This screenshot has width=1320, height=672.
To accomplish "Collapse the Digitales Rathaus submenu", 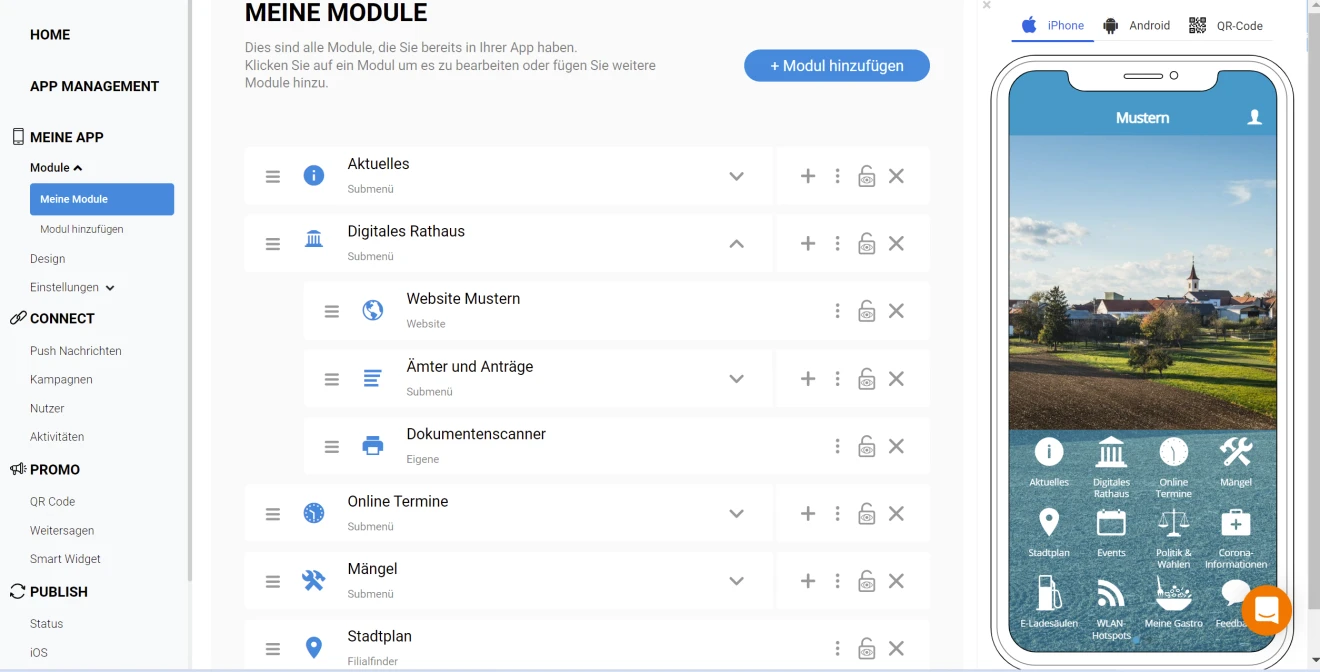I will tap(736, 243).
